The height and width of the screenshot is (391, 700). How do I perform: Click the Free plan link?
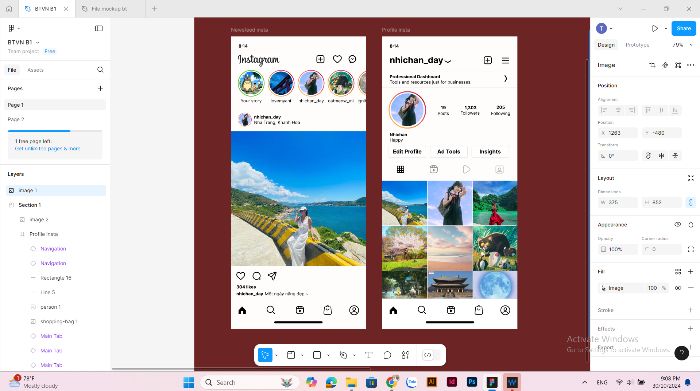pyautogui.click(x=50, y=51)
